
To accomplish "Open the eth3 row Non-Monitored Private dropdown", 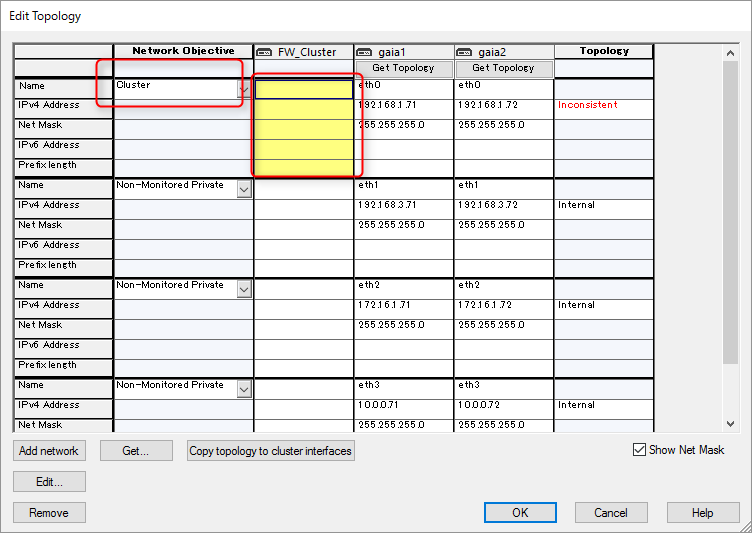I will tap(244, 390).
